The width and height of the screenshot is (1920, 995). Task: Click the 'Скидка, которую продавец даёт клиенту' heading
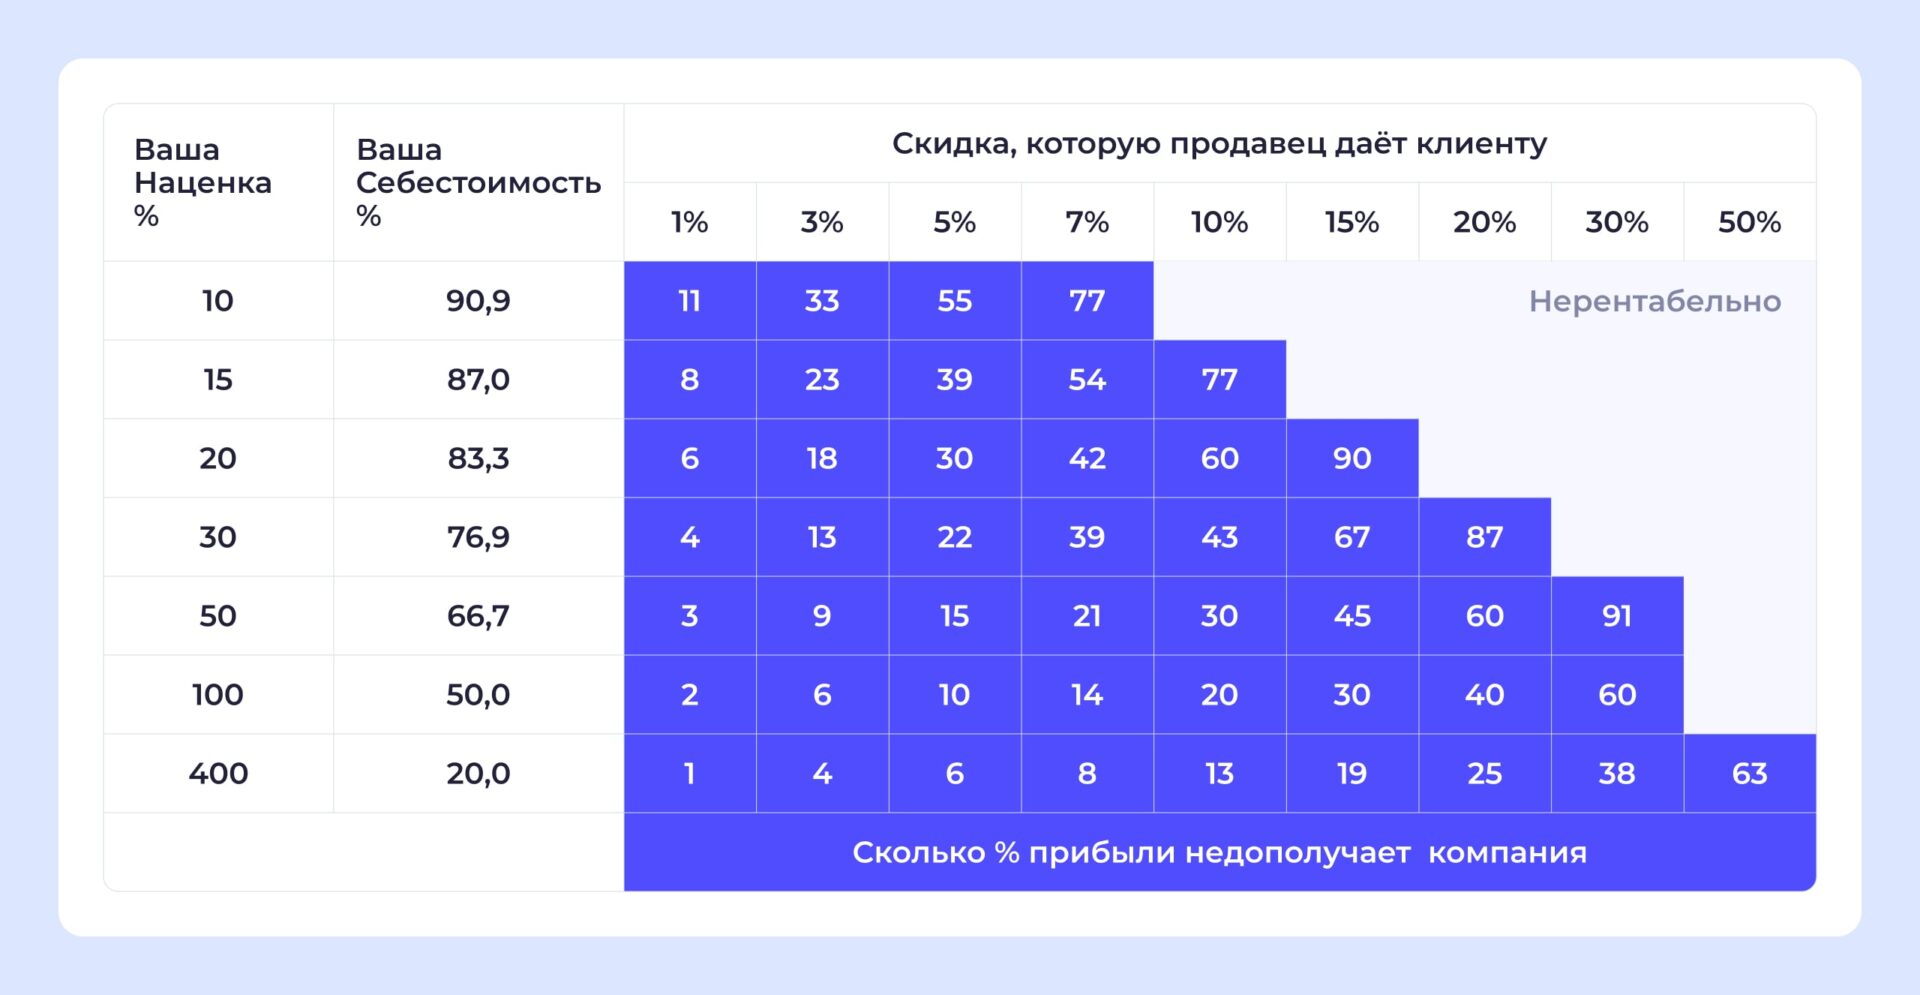pyautogui.click(x=1219, y=144)
